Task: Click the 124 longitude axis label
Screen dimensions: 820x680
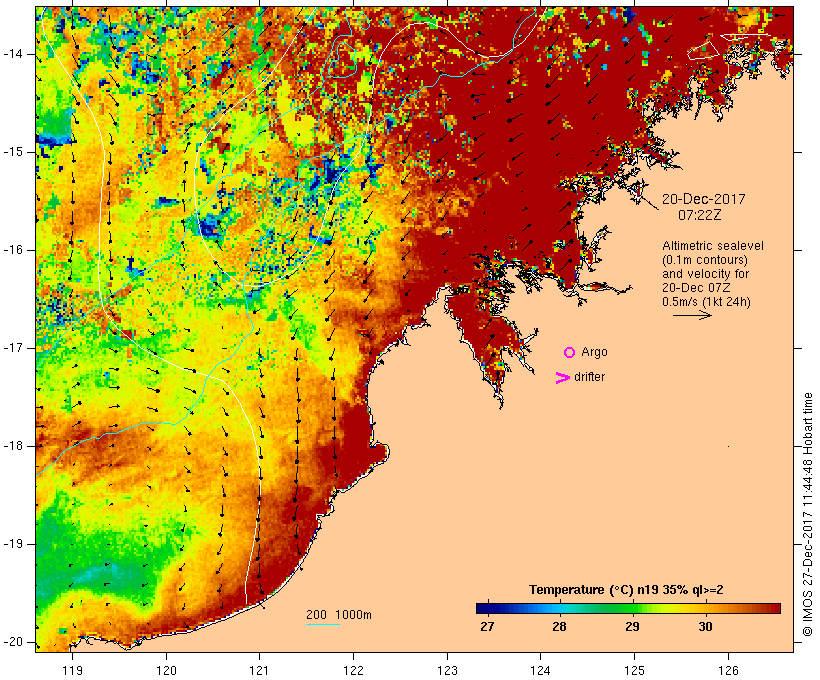Action: (541, 671)
